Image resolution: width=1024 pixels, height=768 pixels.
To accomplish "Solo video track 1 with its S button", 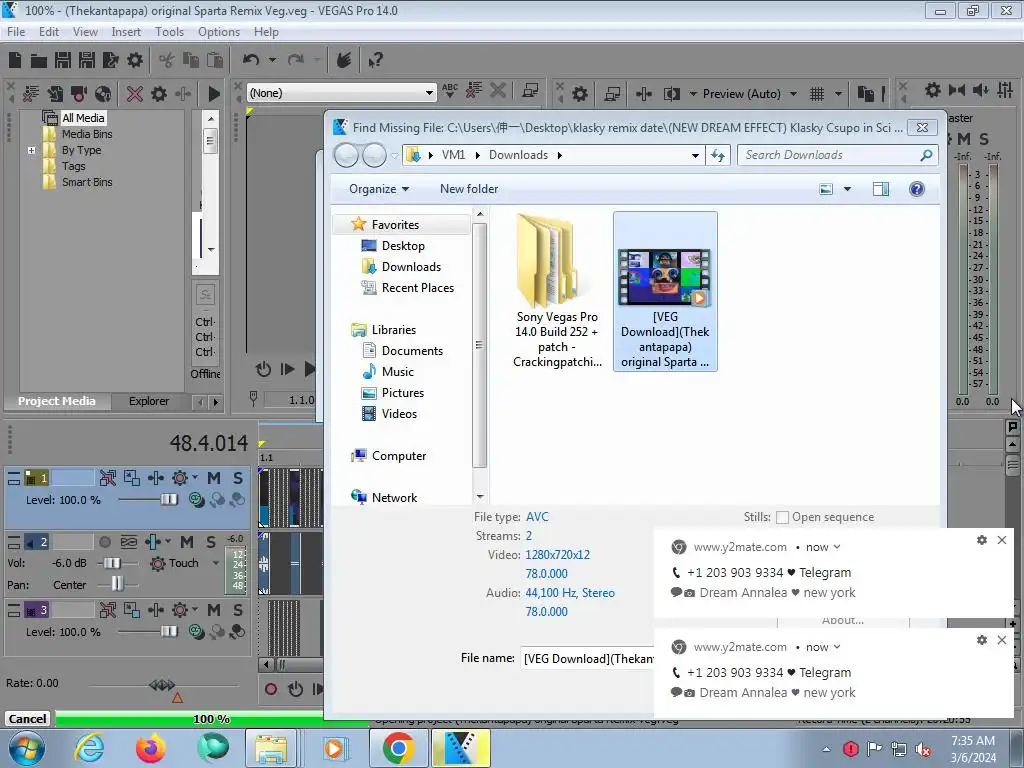I will [238, 478].
